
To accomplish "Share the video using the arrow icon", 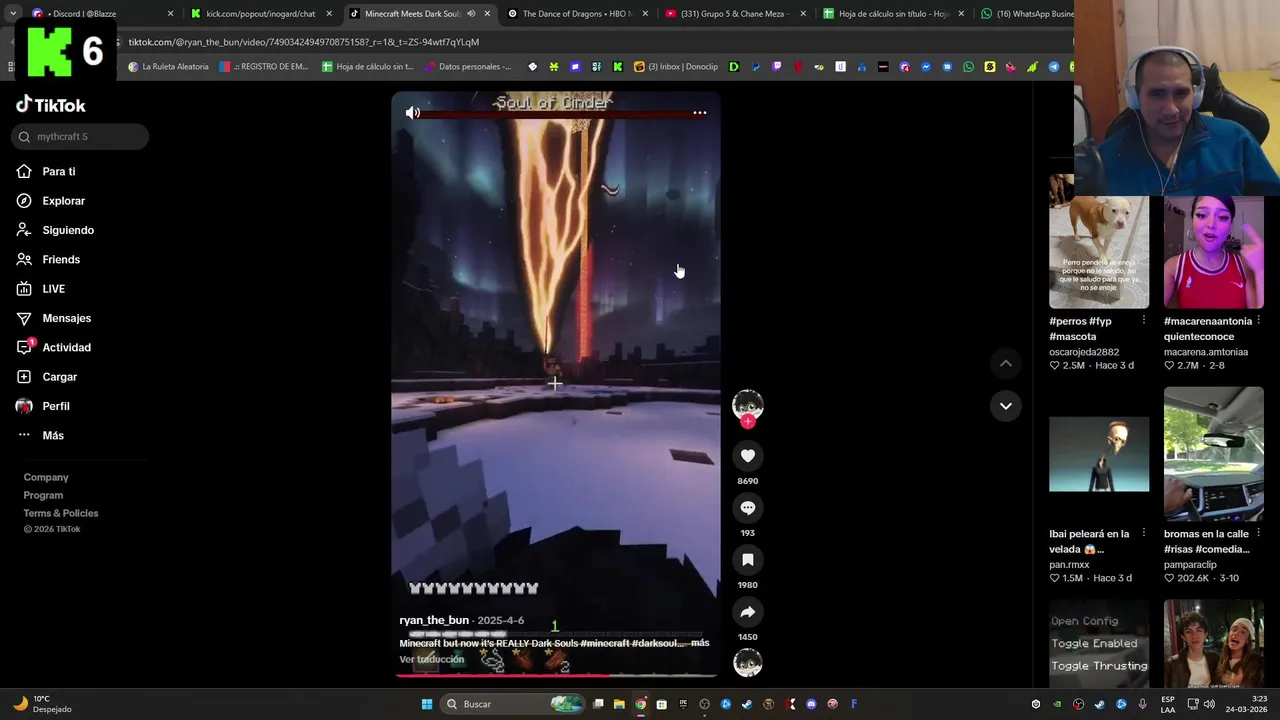I will [747, 612].
